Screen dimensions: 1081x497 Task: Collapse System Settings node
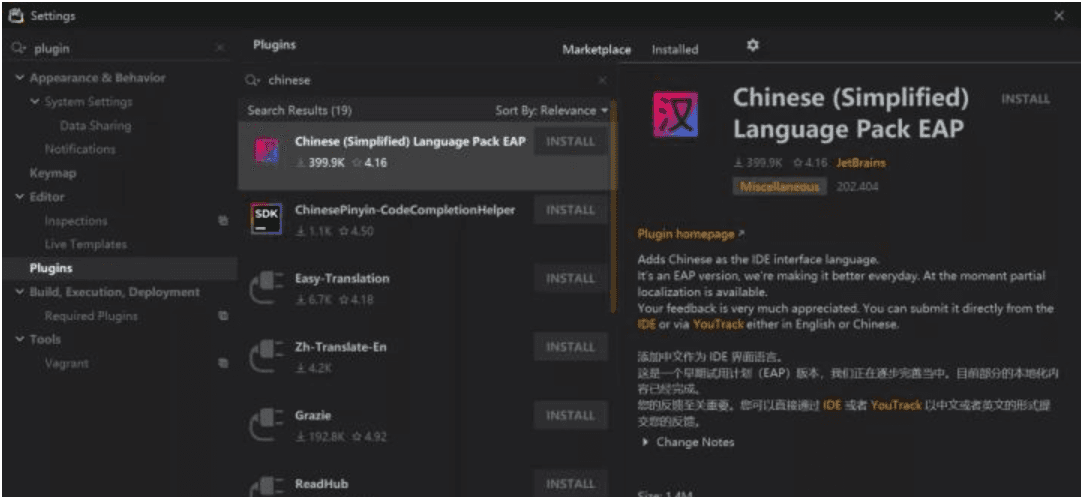(34, 102)
